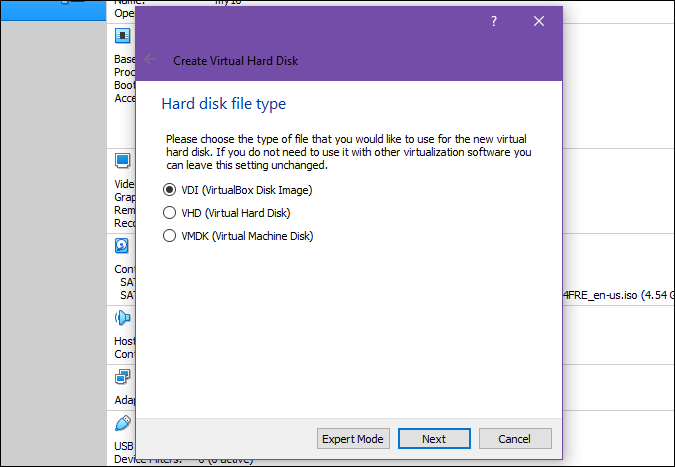
Task: Choose VHD (Virtual Hard Disk) option
Action: (226, 213)
